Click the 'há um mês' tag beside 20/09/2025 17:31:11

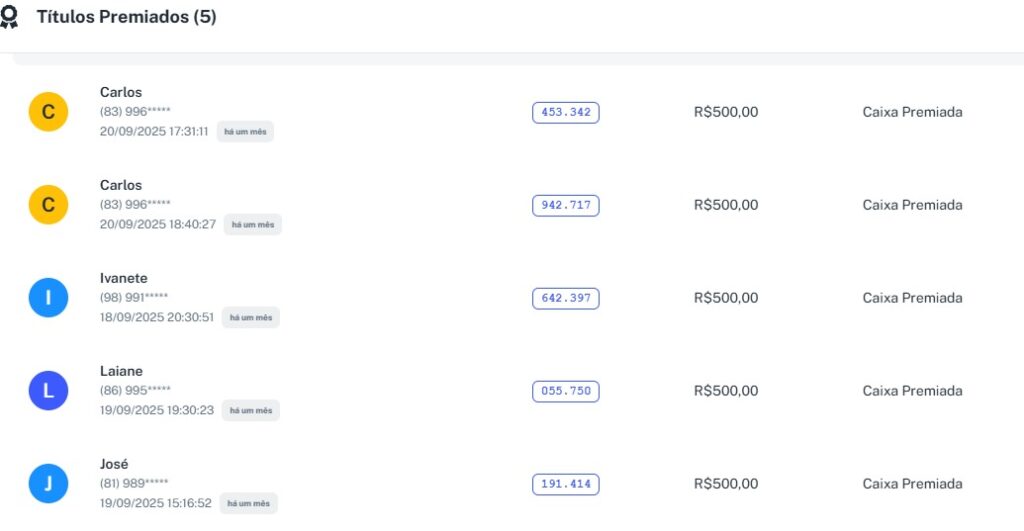[x=245, y=132]
